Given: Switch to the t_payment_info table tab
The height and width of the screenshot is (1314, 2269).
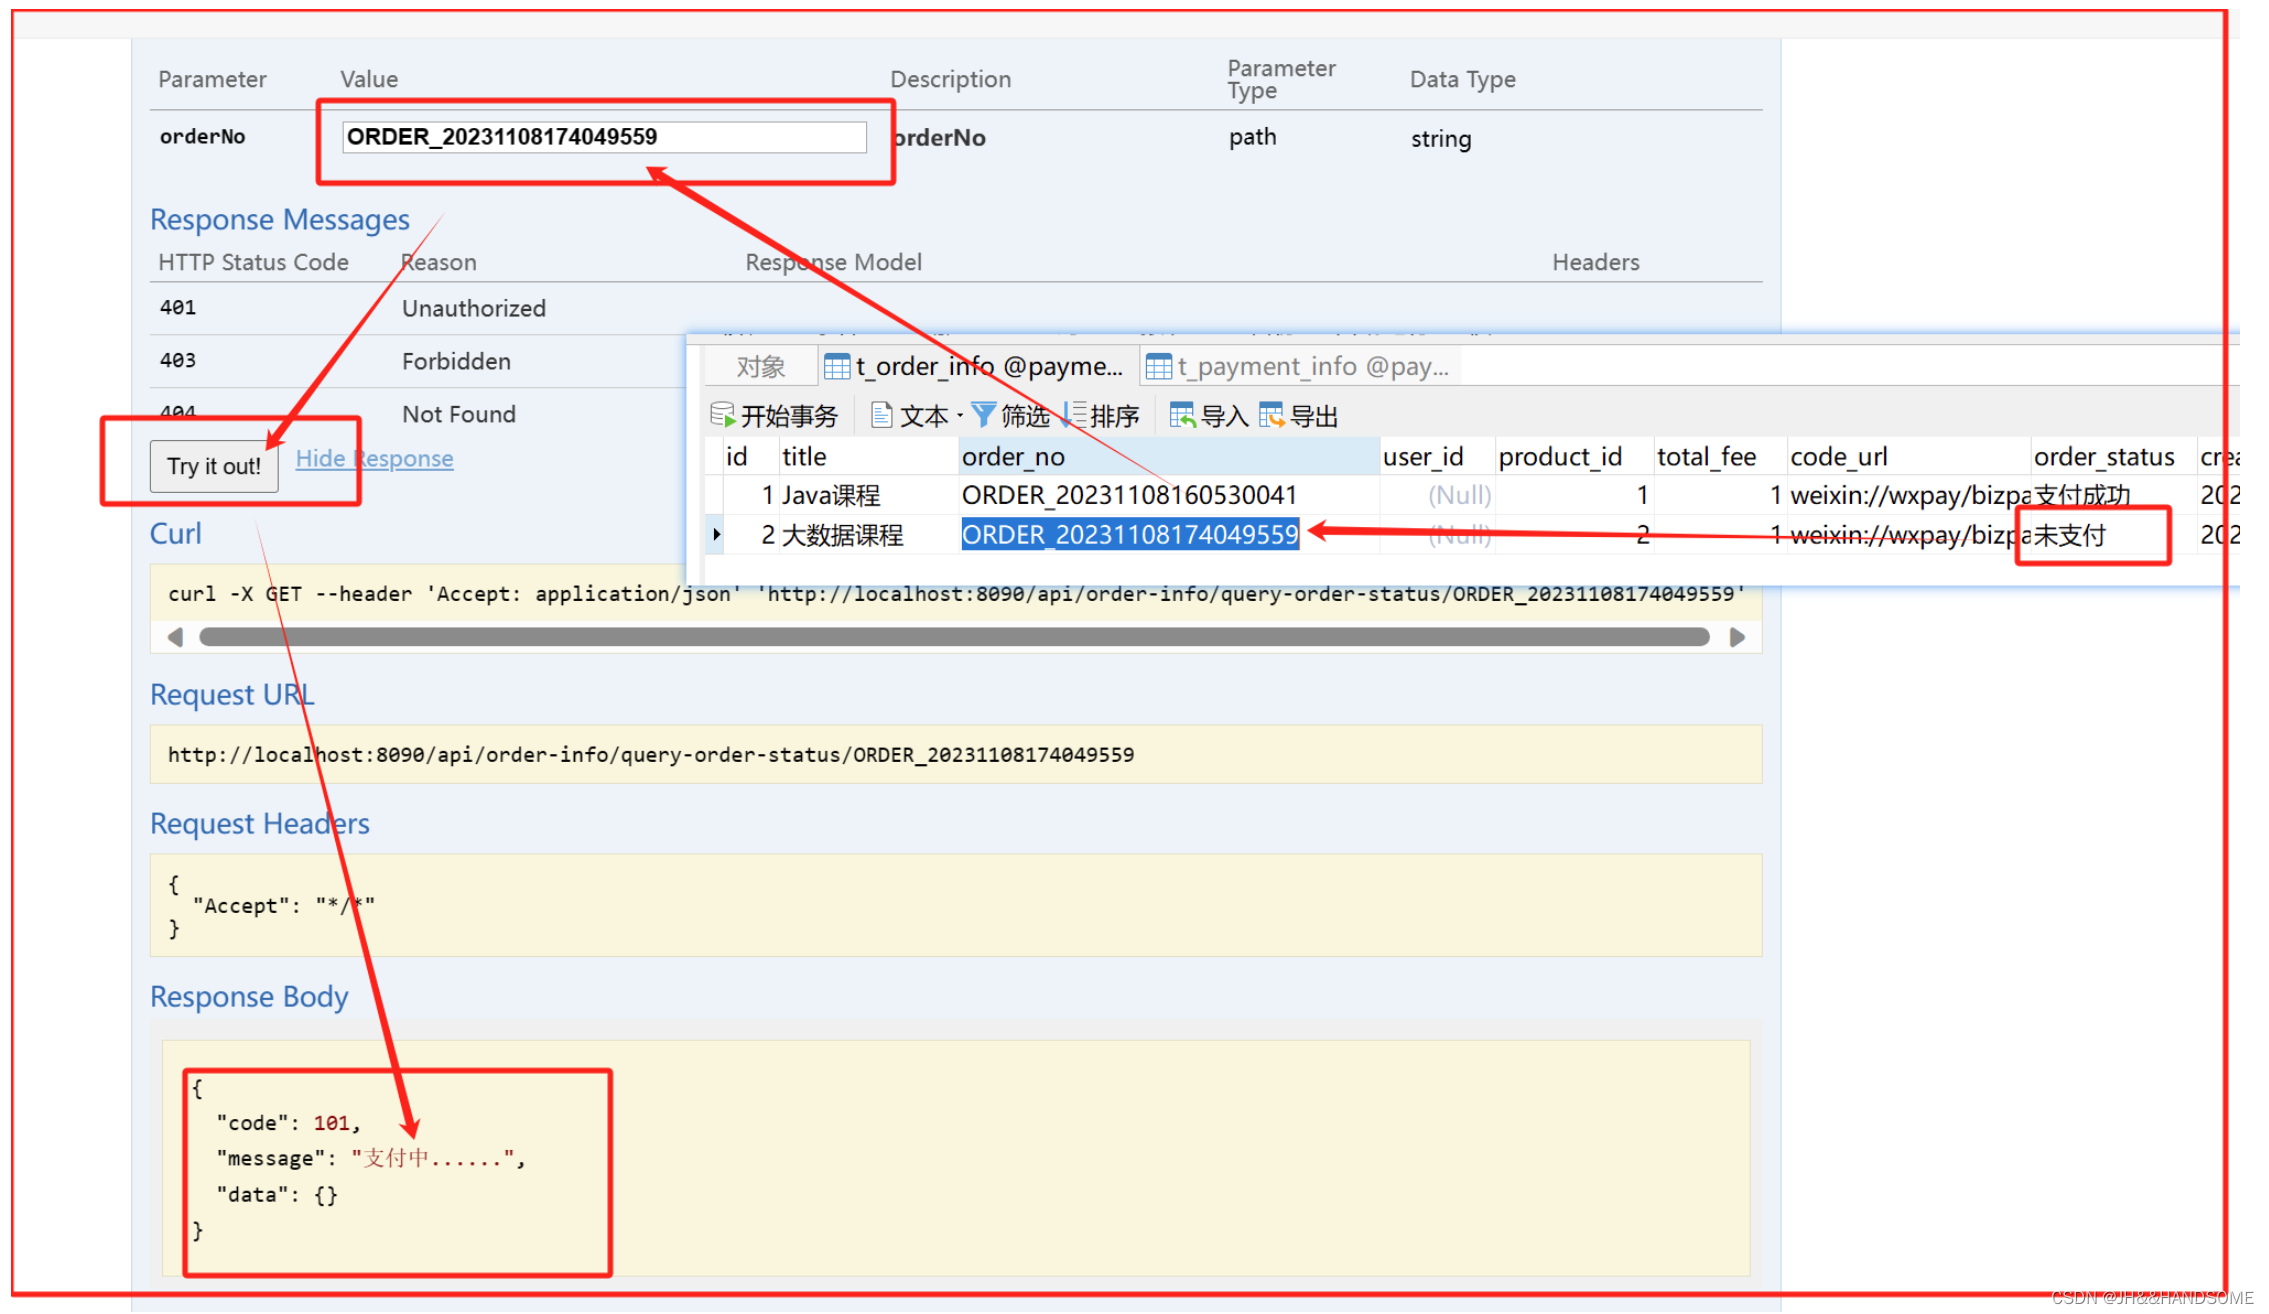Looking at the screenshot, I should click(1298, 367).
